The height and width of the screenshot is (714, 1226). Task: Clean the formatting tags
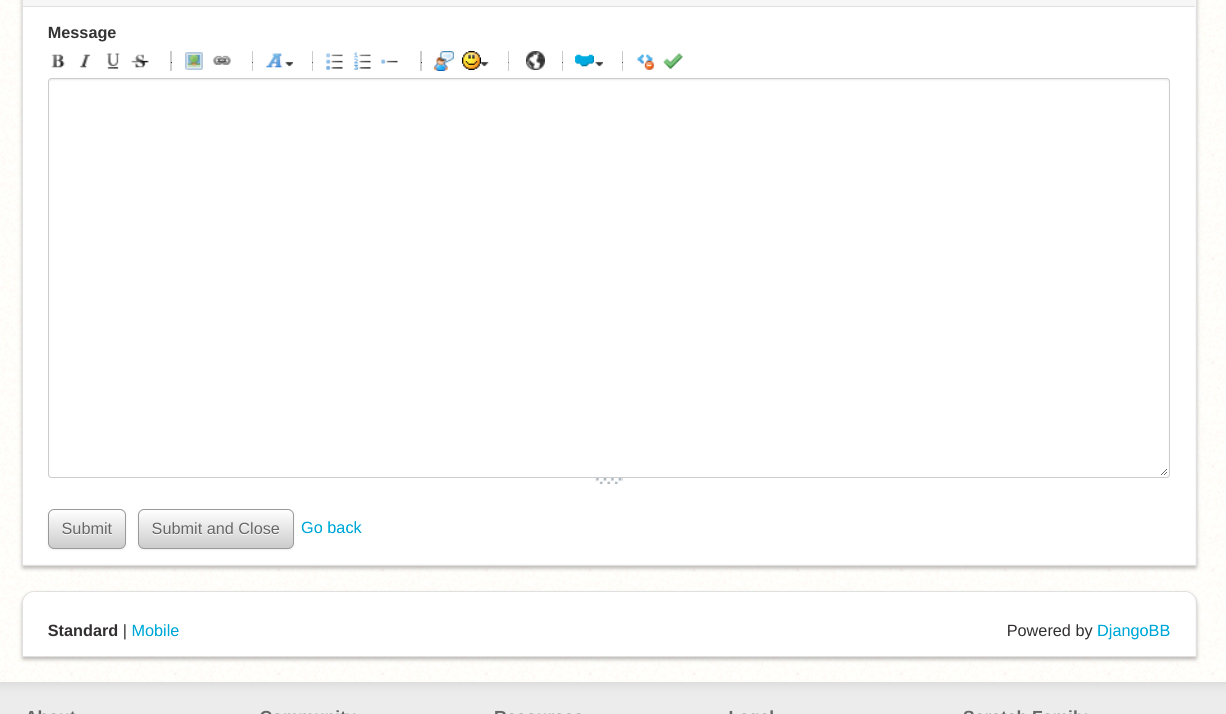pyautogui.click(x=645, y=61)
